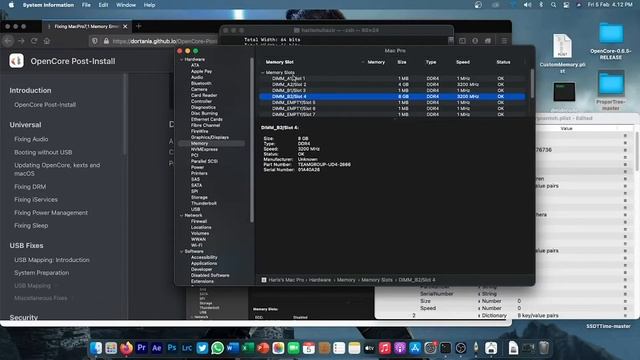
Task: Open Booting without USB link
Action: [43, 152]
